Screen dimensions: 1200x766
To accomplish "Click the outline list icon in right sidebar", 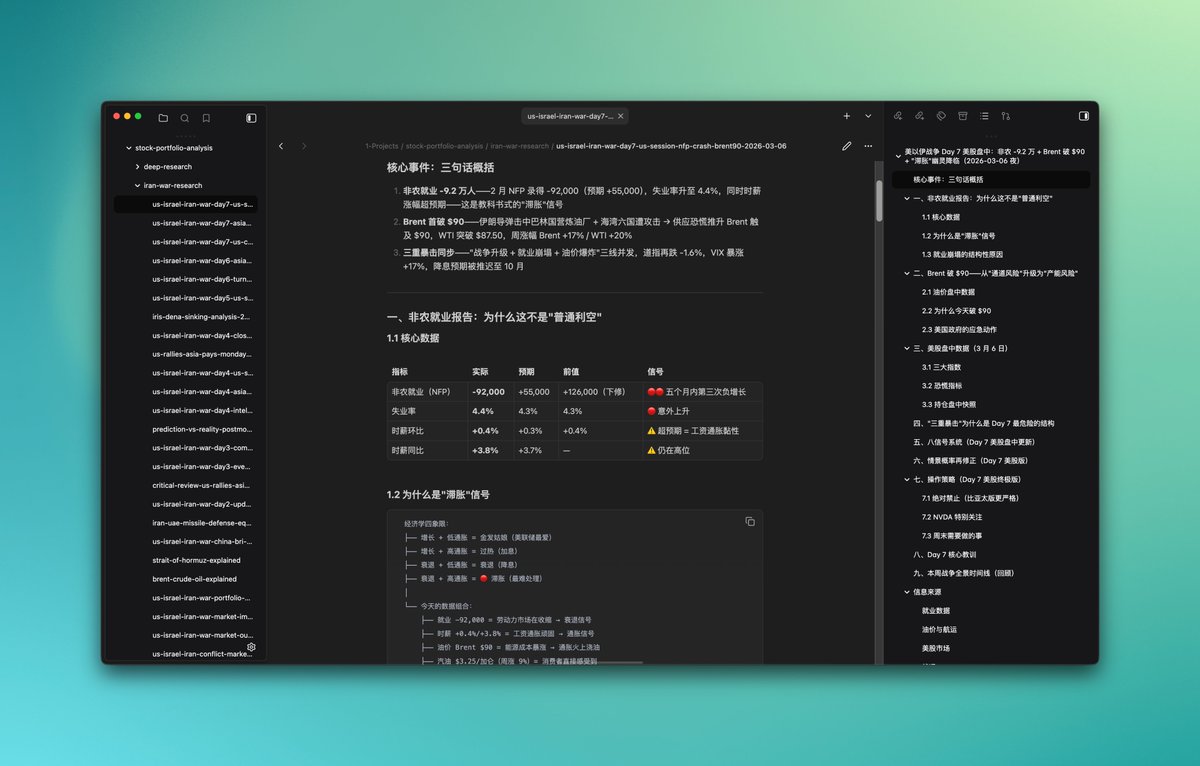I will point(984,116).
